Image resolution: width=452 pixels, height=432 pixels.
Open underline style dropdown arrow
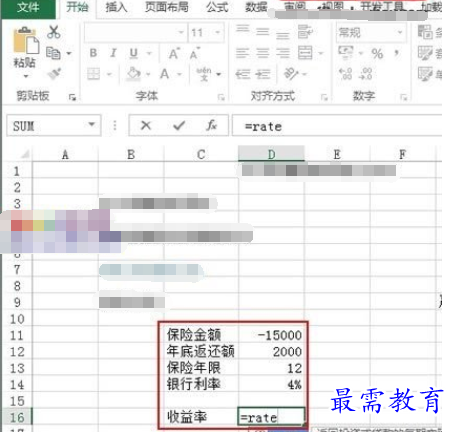149,53
